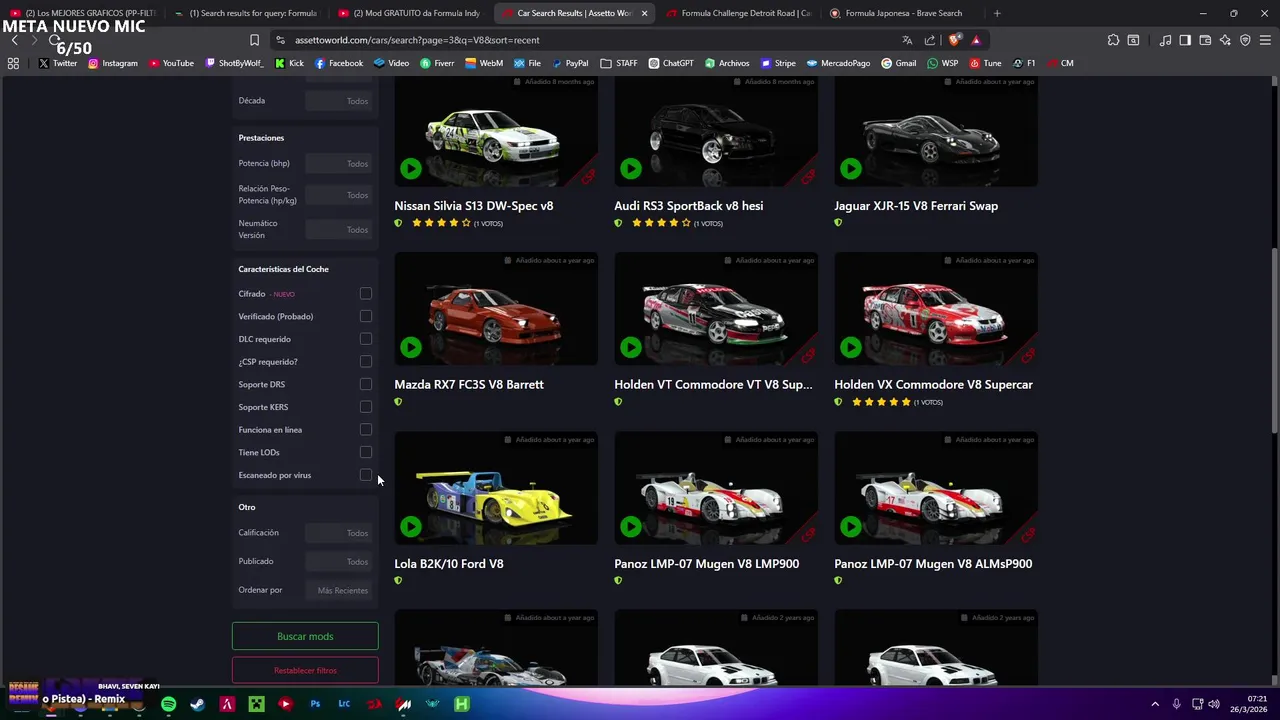The height and width of the screenshot is (720, 1280).
Task: Open YouTube bookmark in bookmarks bar
Action: (171, 63)
